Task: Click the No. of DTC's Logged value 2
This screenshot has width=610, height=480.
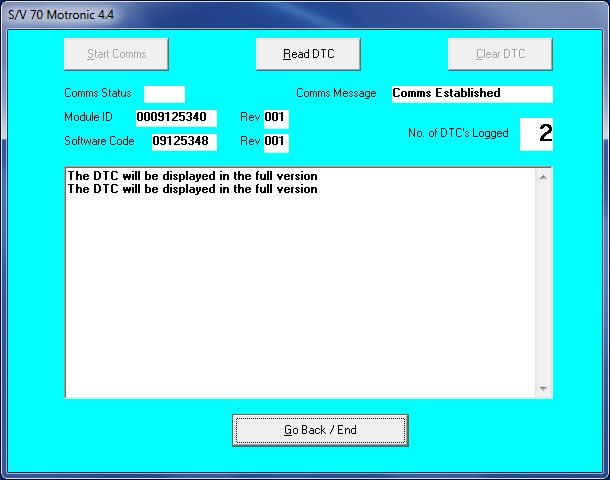Action: point(536,134)
